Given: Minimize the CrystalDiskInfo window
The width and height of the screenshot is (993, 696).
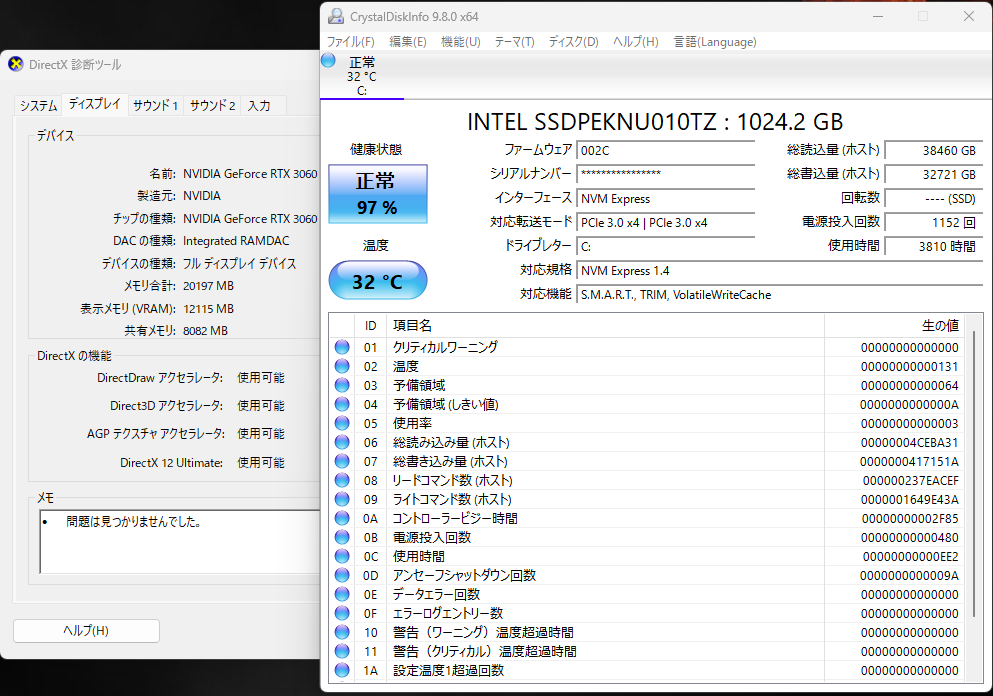Looking at the screenshot, I should 878,16.
